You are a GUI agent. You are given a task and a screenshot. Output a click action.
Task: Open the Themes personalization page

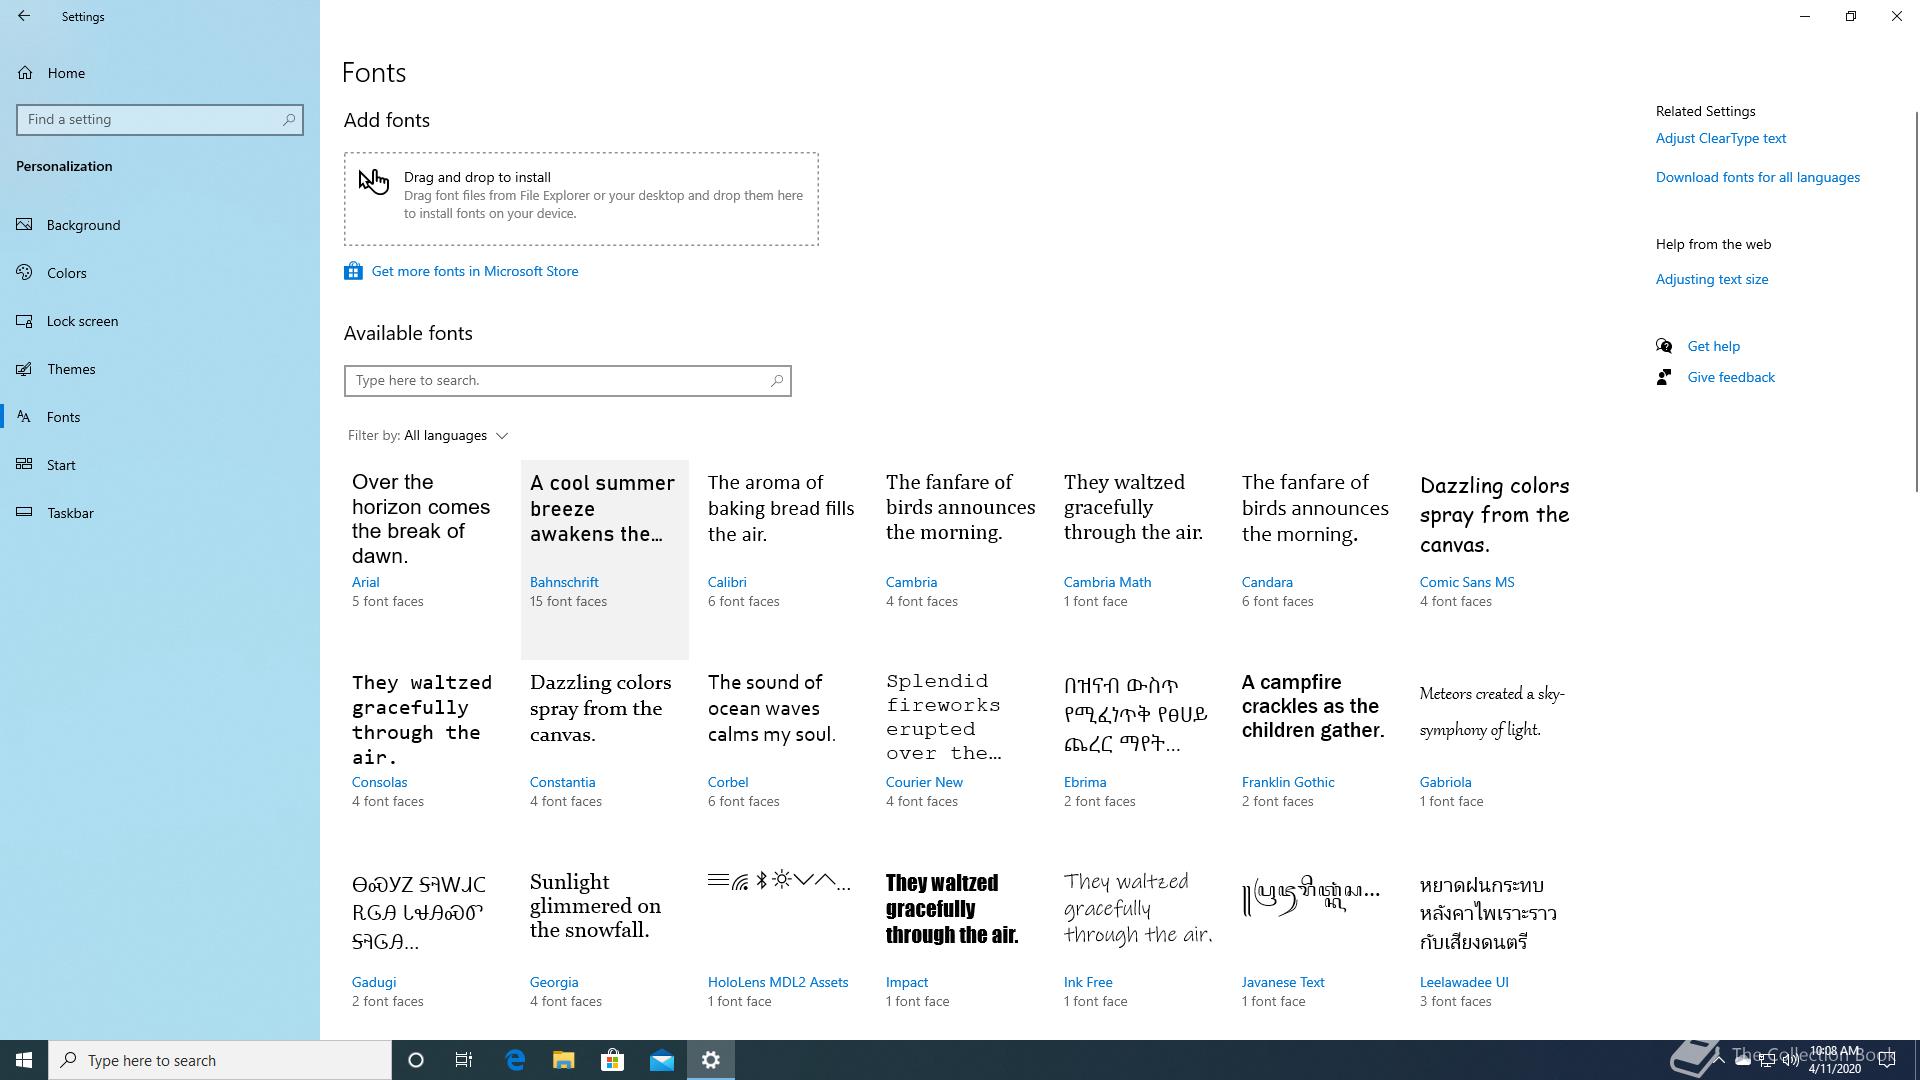[71, 369]
